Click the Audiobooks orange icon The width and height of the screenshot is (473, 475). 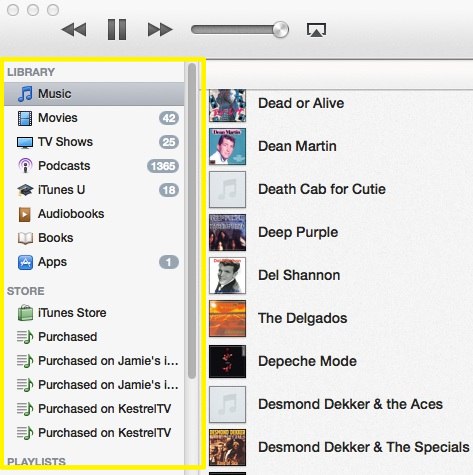pyautogui.click(x=25, y=214)
